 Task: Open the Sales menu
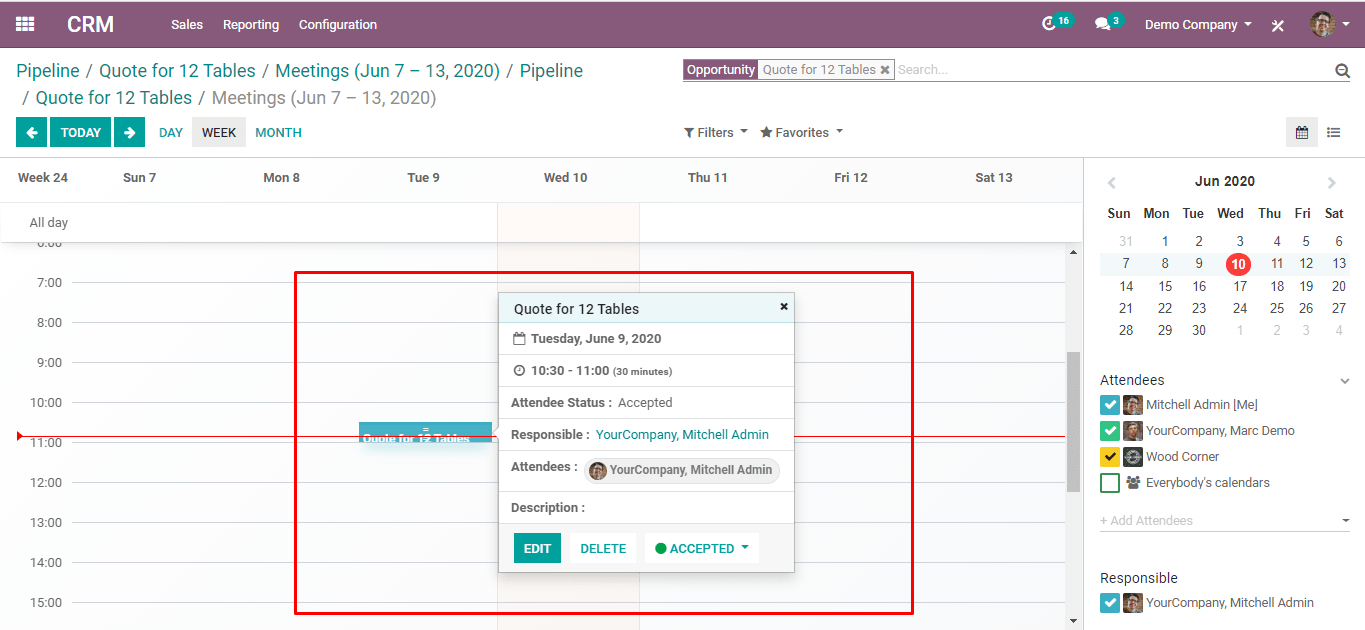(187, 24)
